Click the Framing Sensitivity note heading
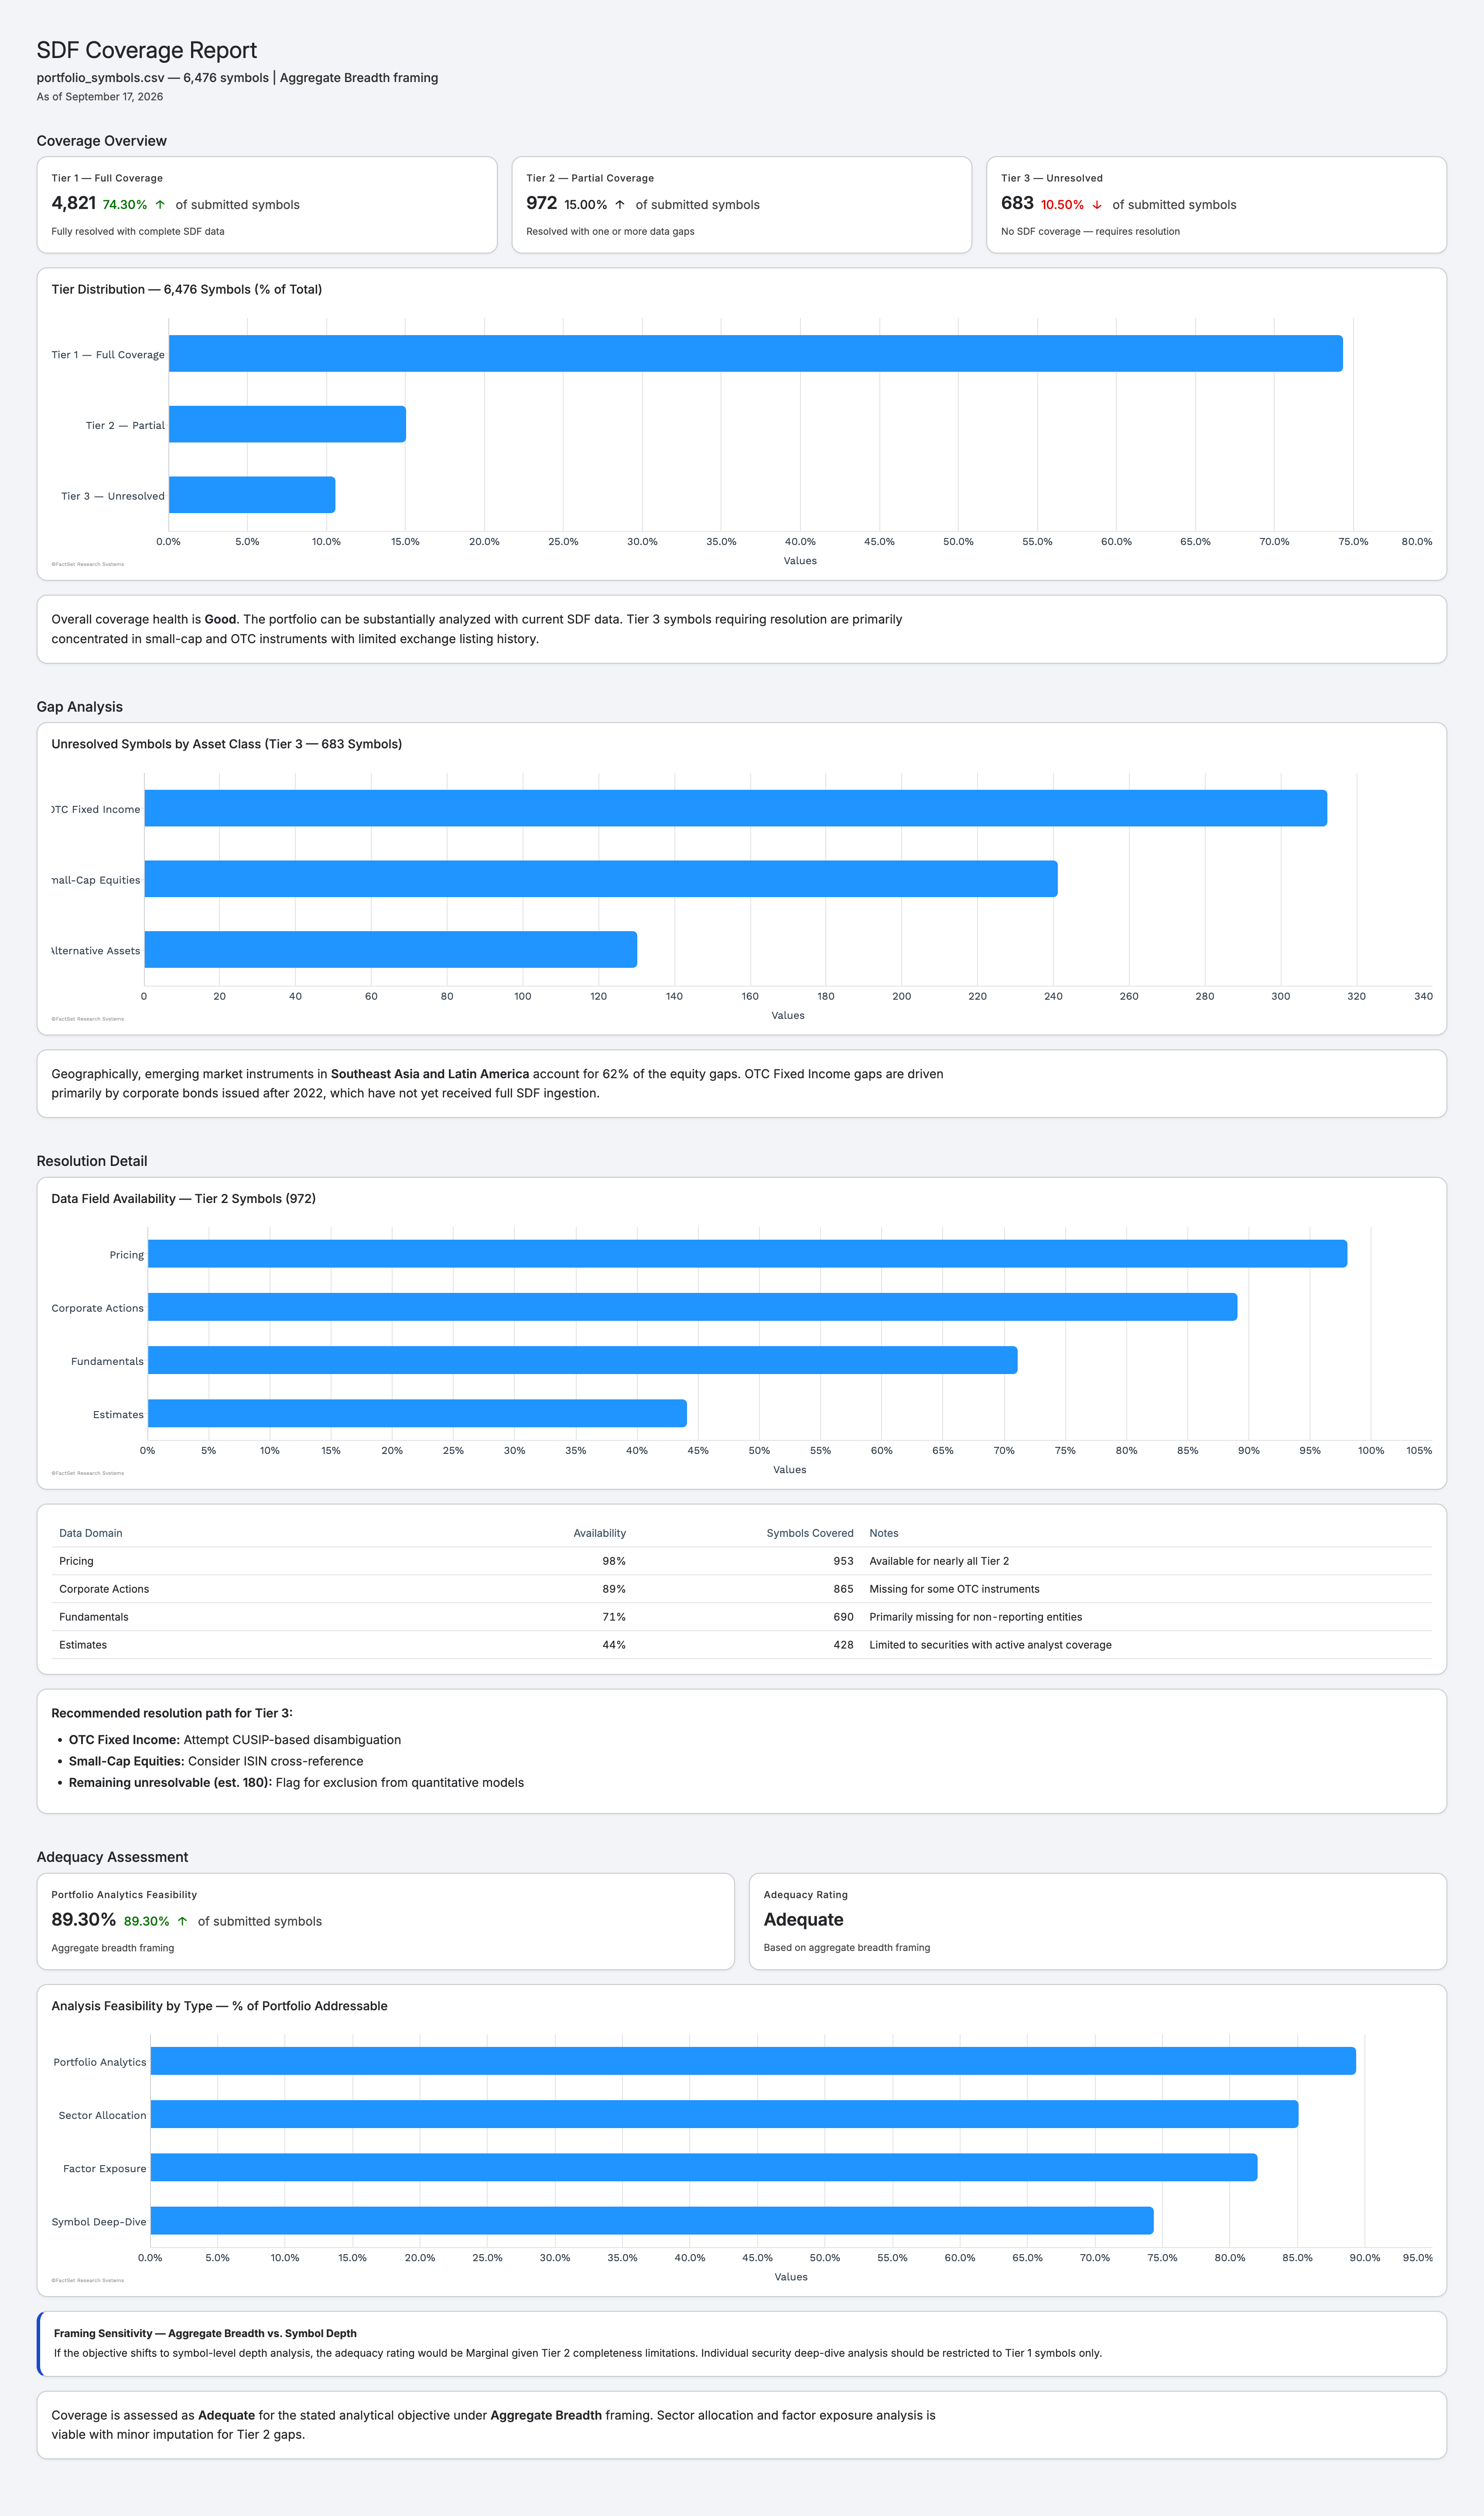The width and height of the screenshot is (1484, 2516). point(205,2333)
